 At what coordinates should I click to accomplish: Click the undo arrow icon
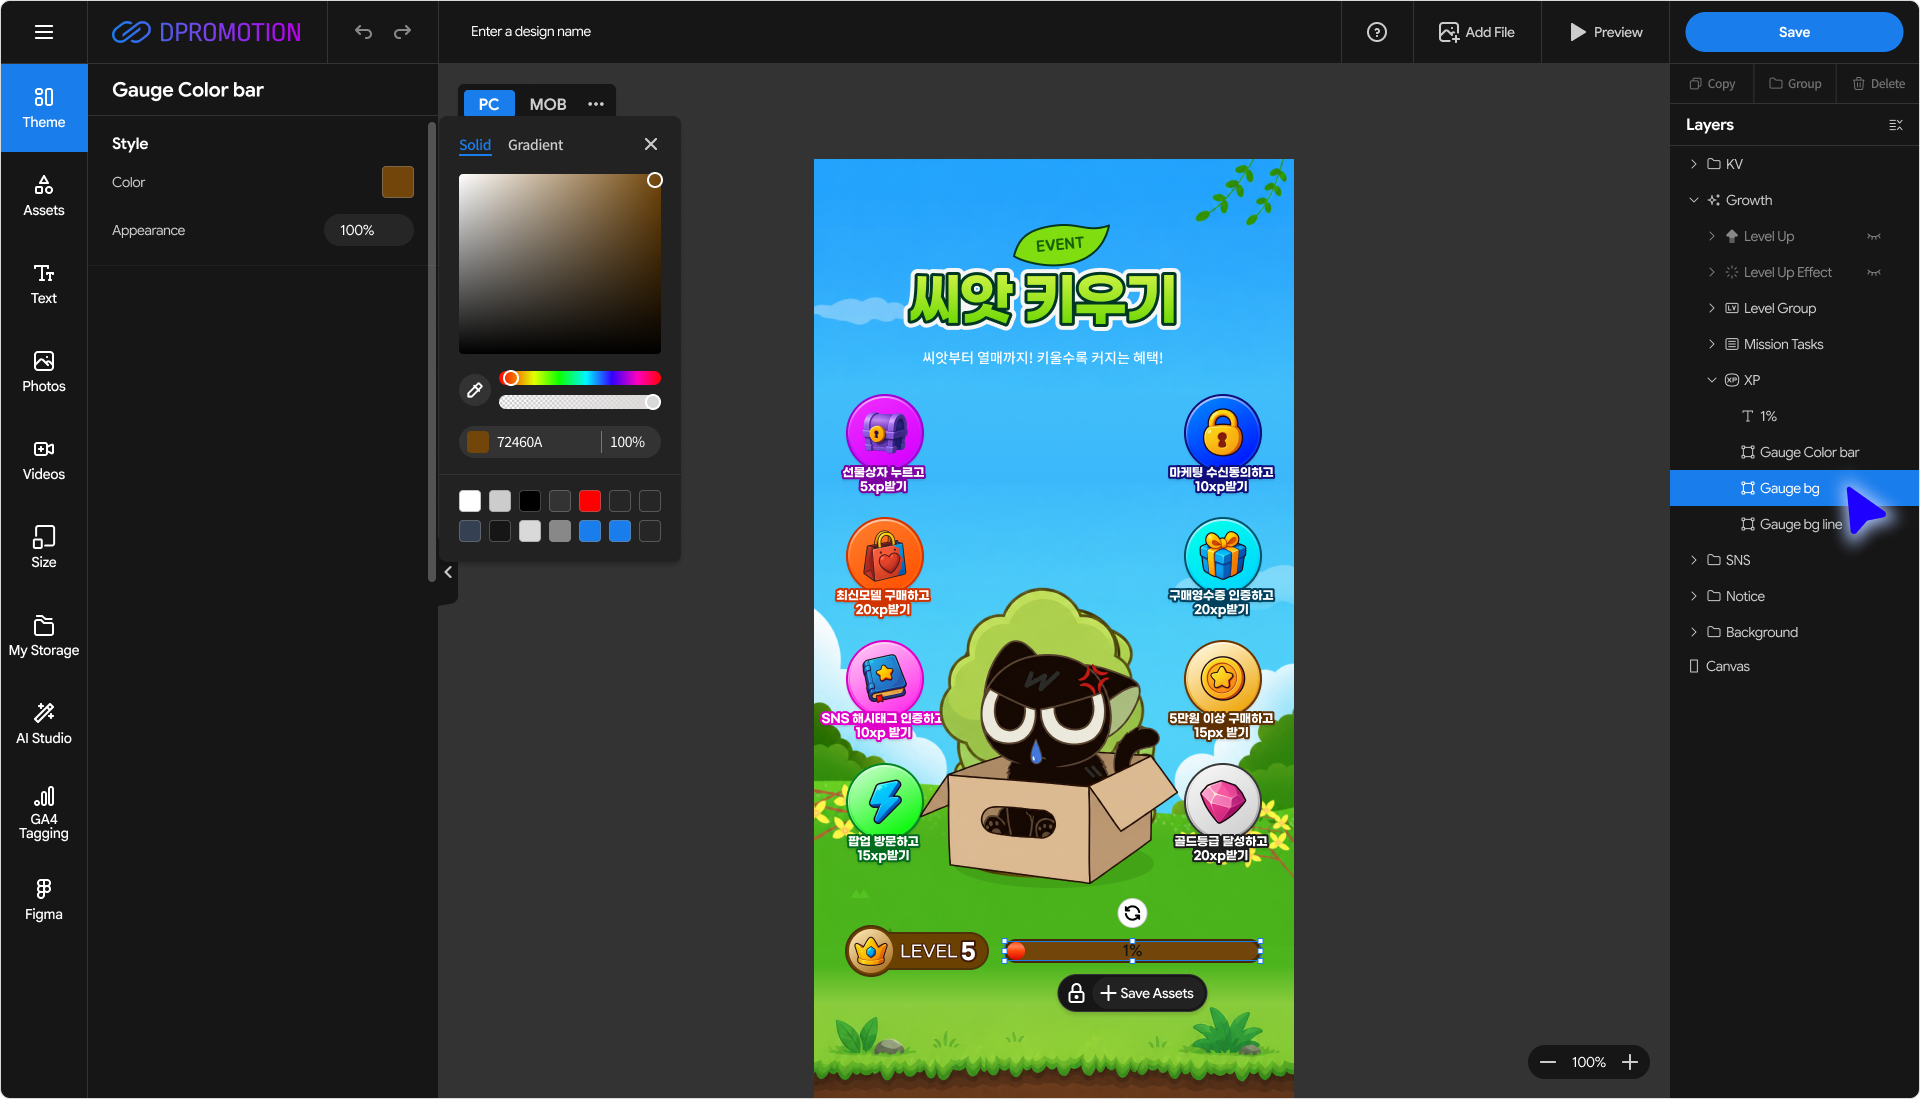(x=363, y=32)
